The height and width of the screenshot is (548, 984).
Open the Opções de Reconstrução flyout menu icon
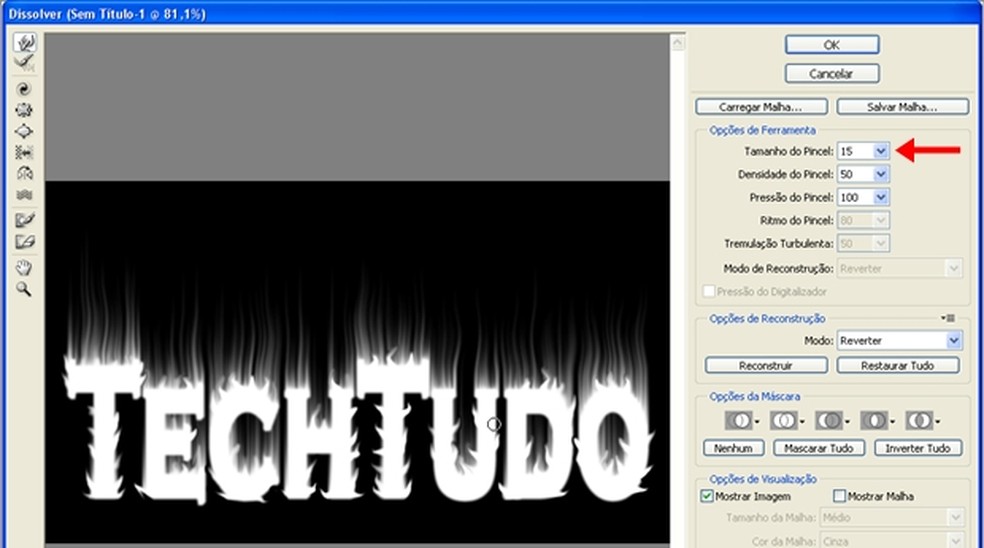(948, 318)
